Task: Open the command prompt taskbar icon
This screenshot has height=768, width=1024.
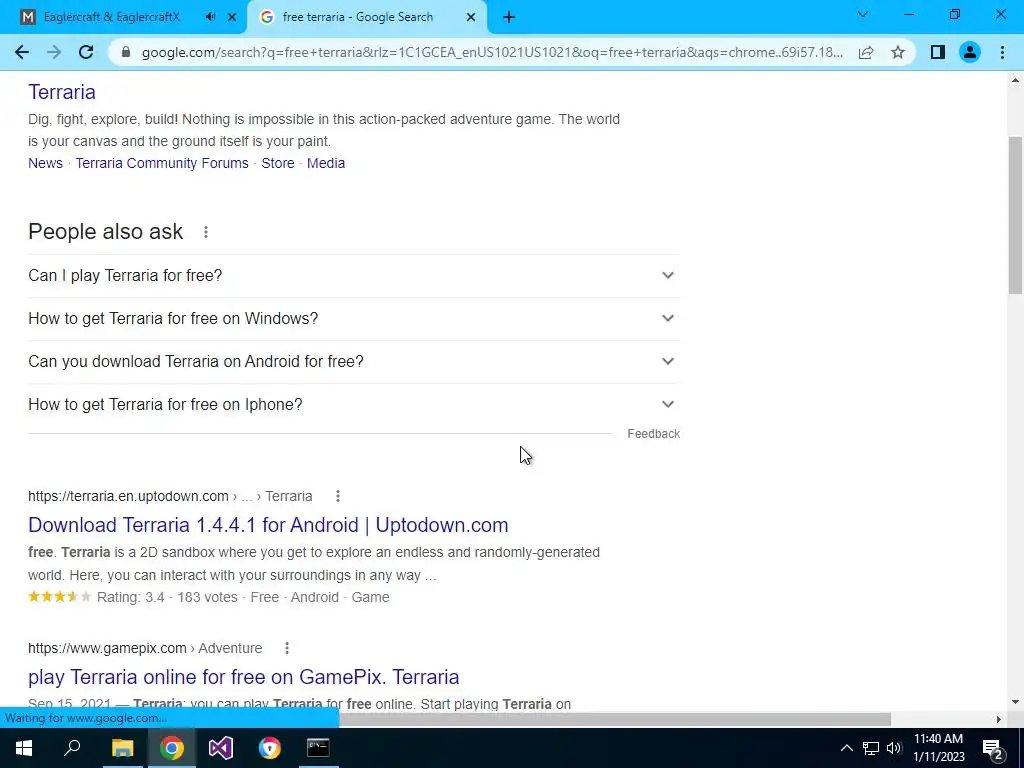Action: point(318,748)
